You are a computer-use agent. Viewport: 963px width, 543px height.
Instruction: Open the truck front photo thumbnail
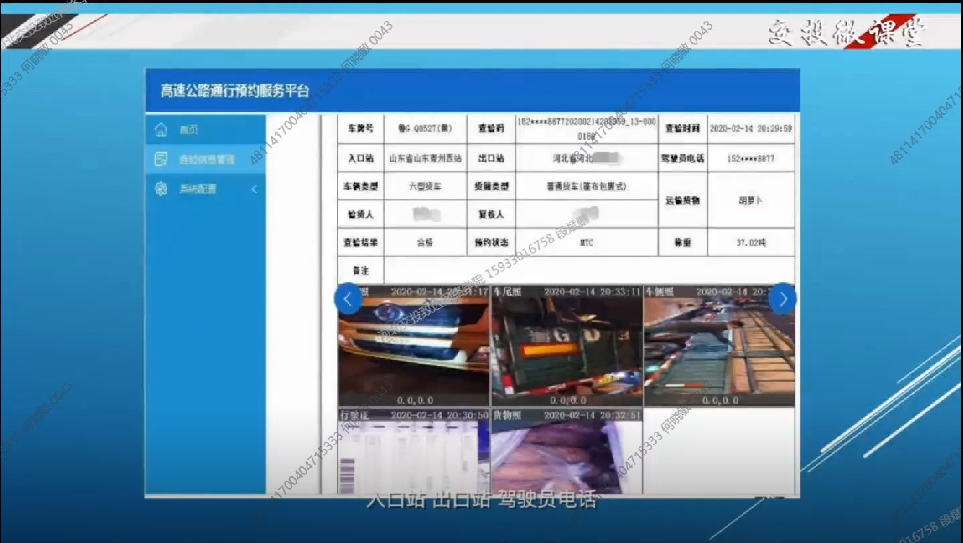click(413, 346)
